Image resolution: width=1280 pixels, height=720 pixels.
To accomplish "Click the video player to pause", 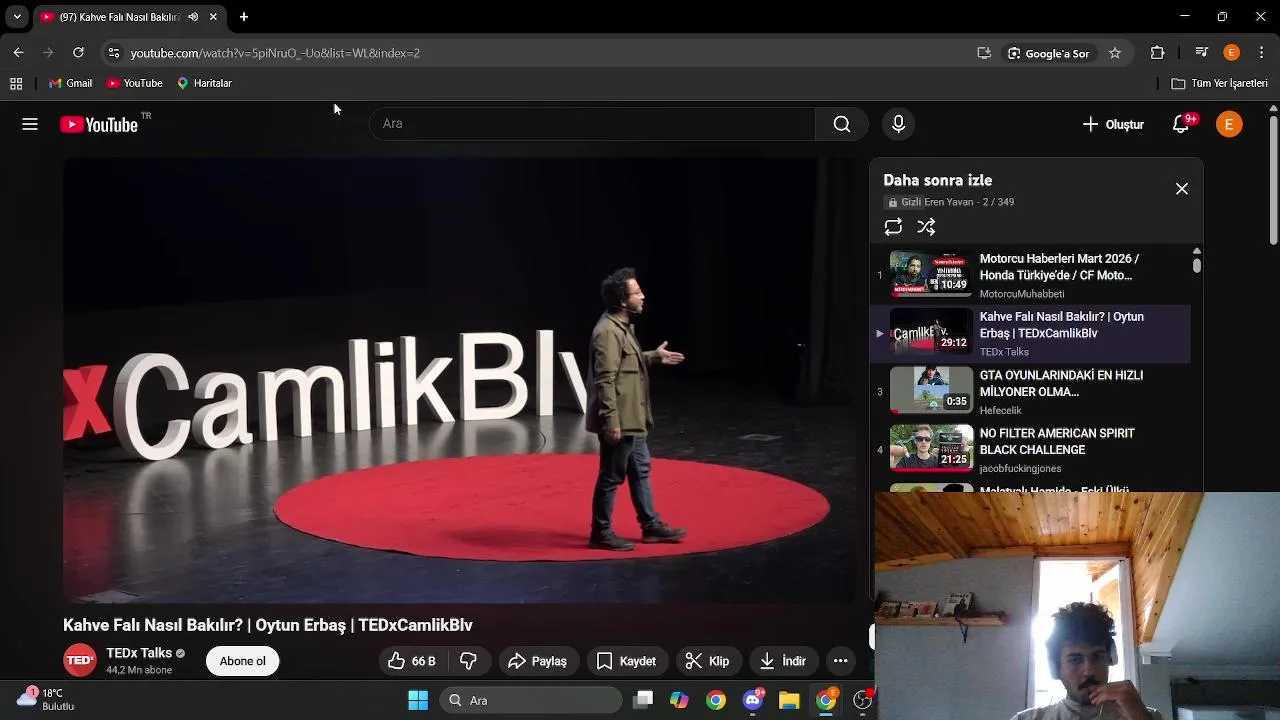I will point(461,380).
